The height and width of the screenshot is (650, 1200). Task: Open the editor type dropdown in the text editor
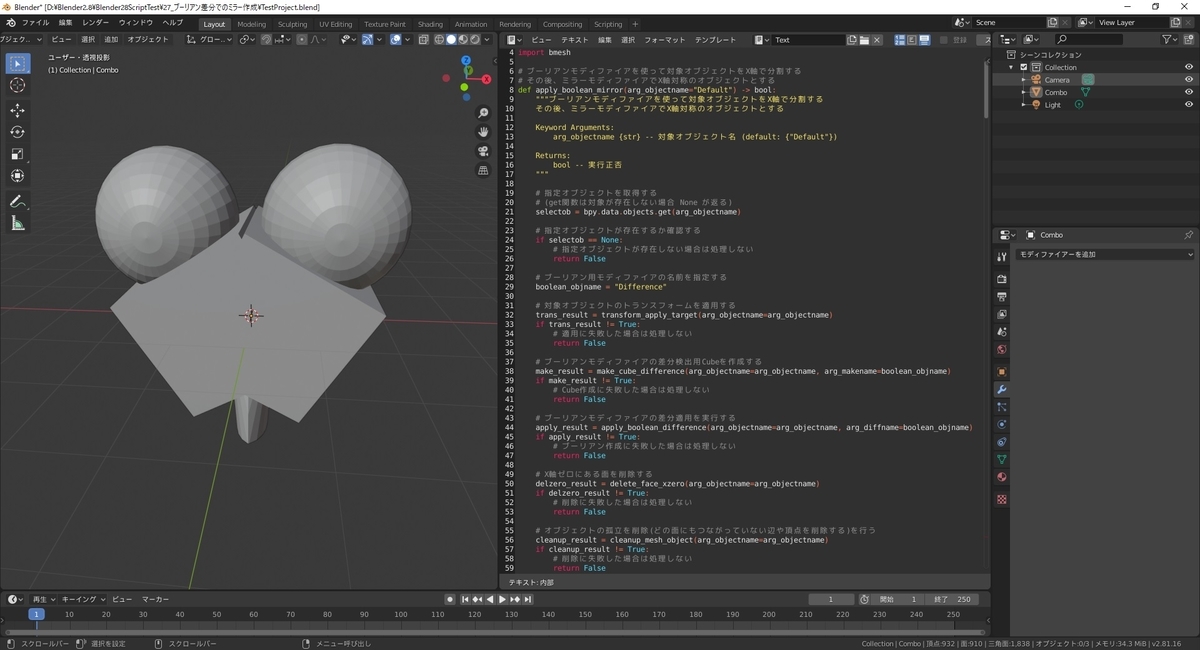tap(511, 40)
